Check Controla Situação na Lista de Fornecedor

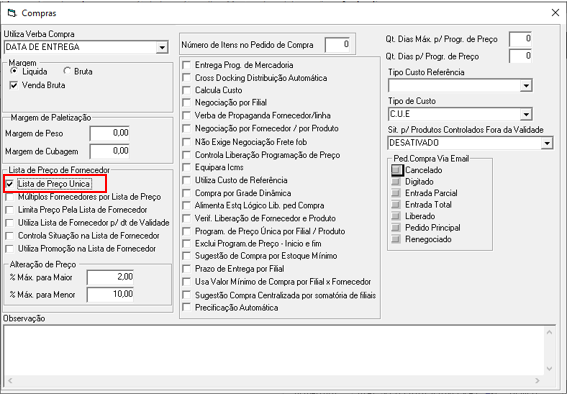[x=10, y=236]
